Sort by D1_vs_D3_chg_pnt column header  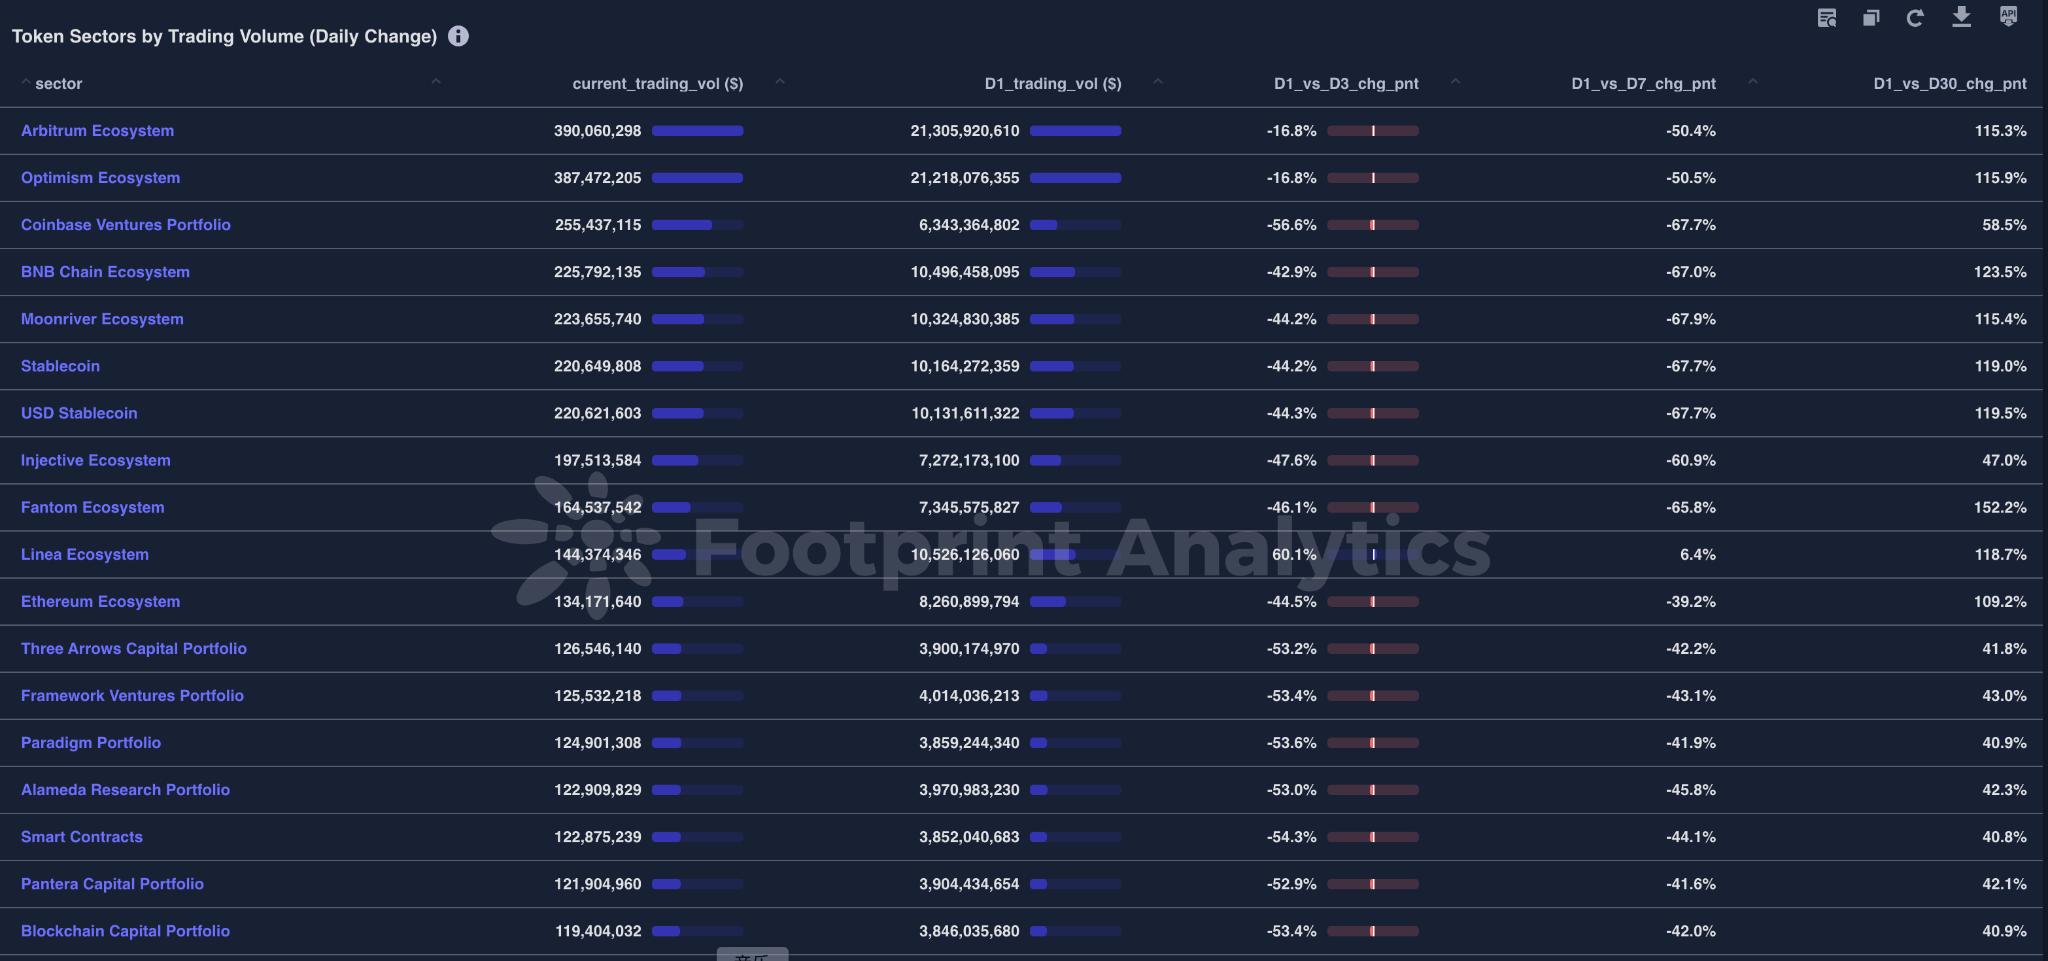(x=1346, y=84)
